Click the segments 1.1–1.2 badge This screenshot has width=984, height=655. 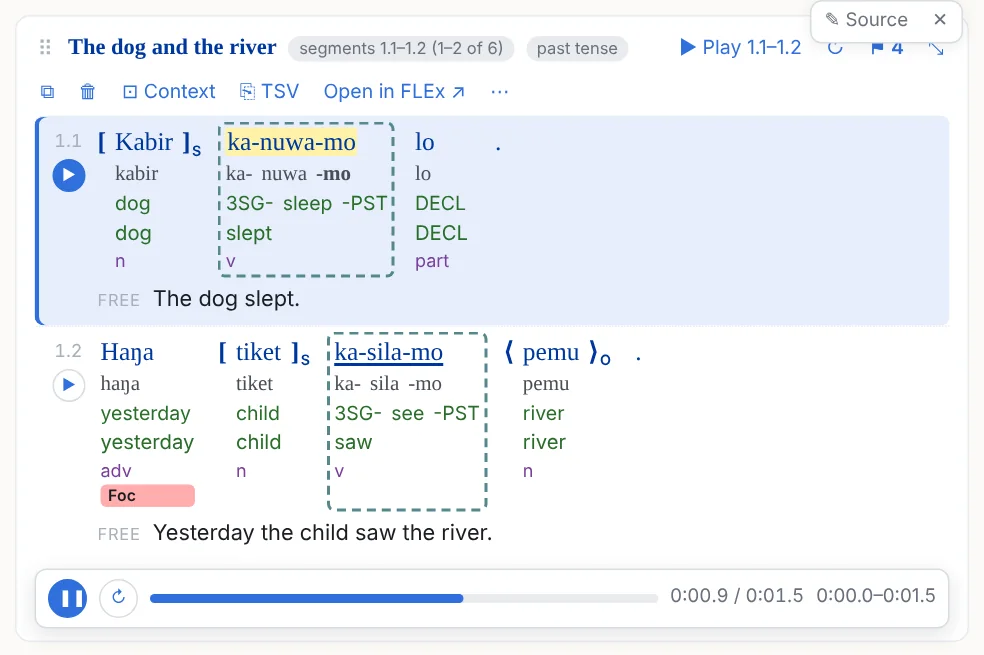[401, 48]
